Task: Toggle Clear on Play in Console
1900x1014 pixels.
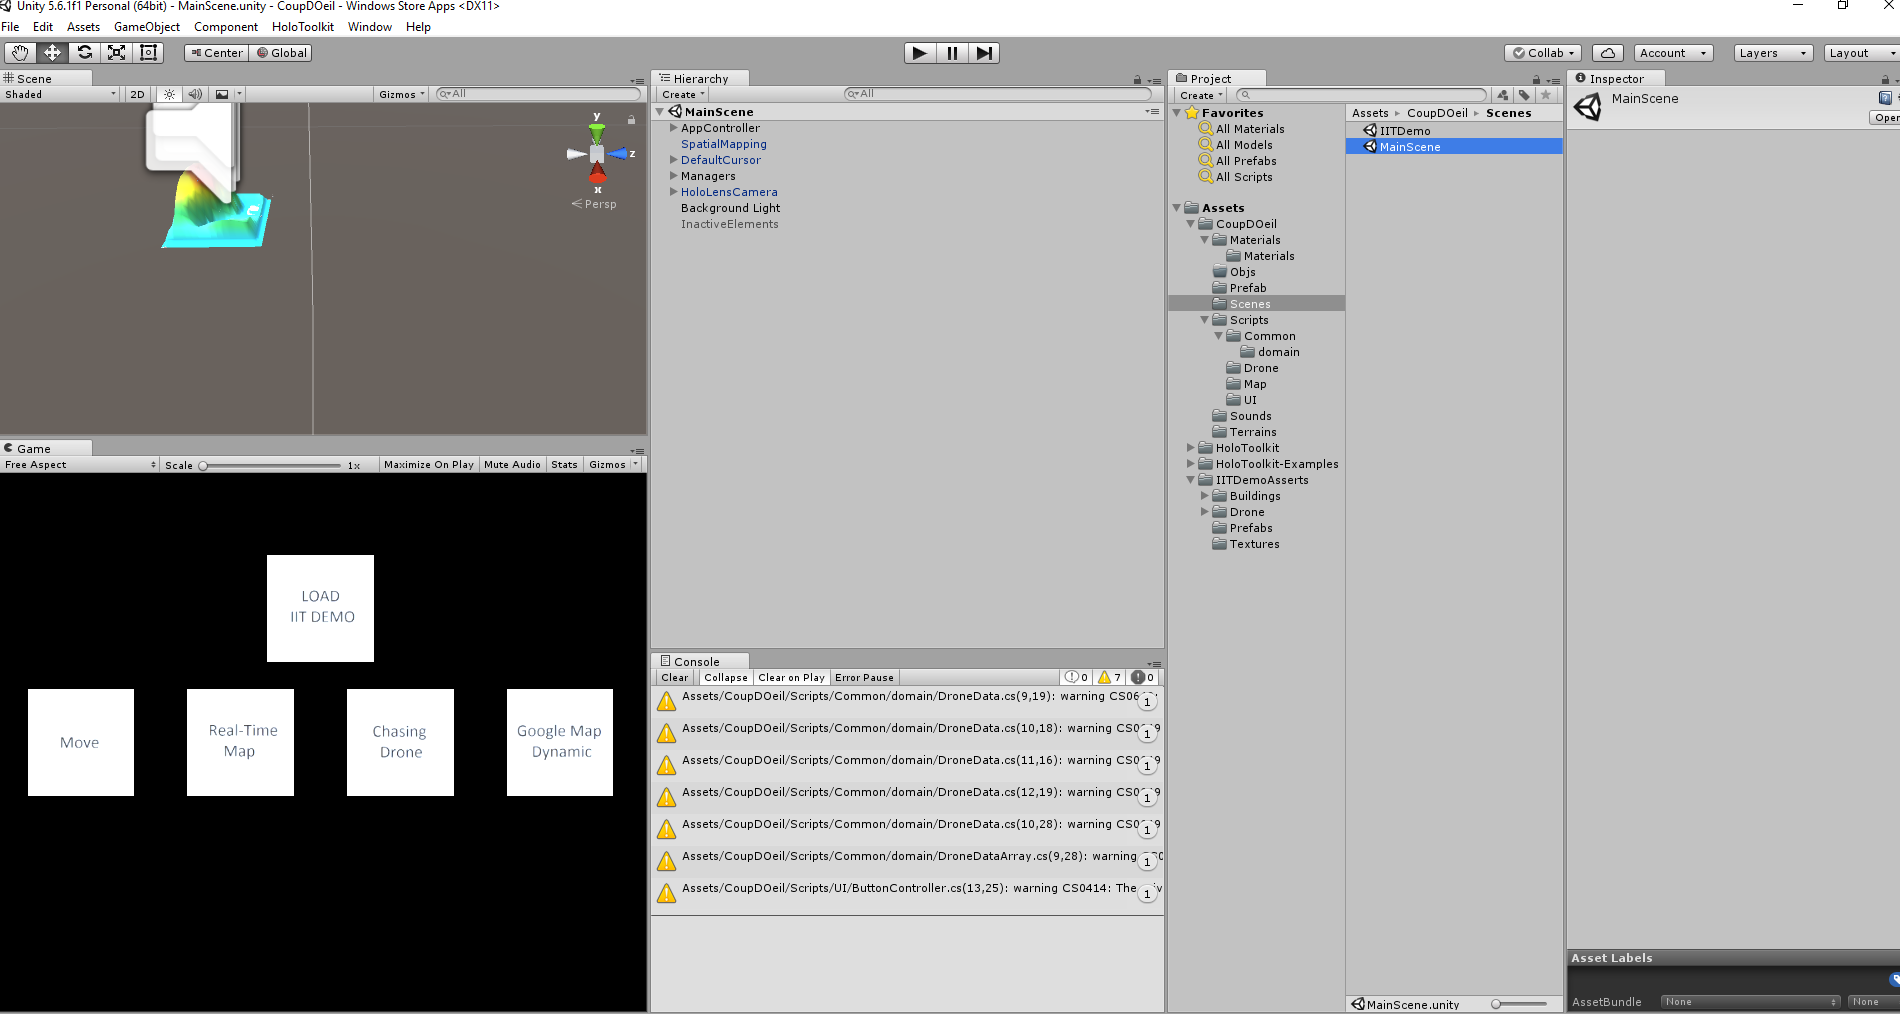Action: pos(791,677)
